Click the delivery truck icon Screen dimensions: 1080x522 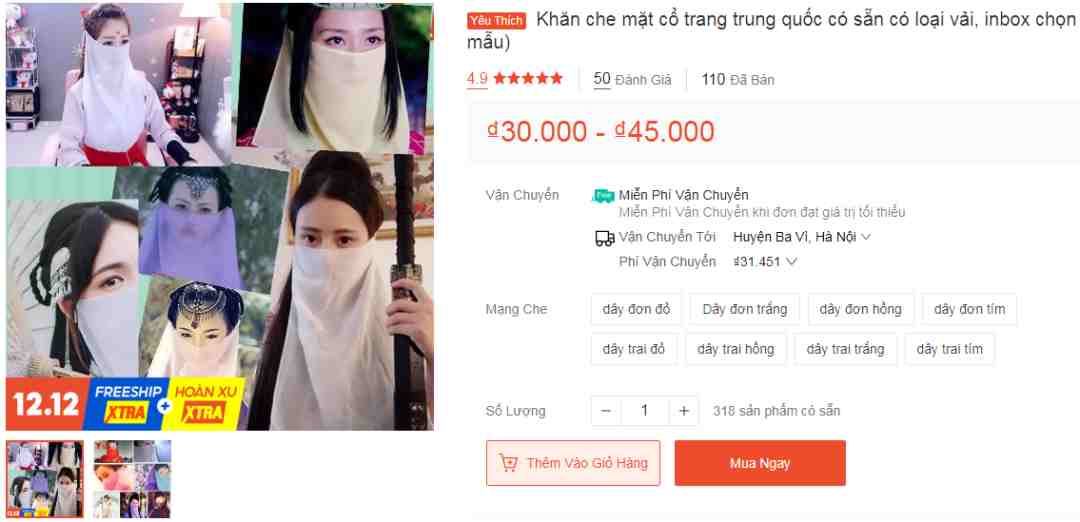604,238
